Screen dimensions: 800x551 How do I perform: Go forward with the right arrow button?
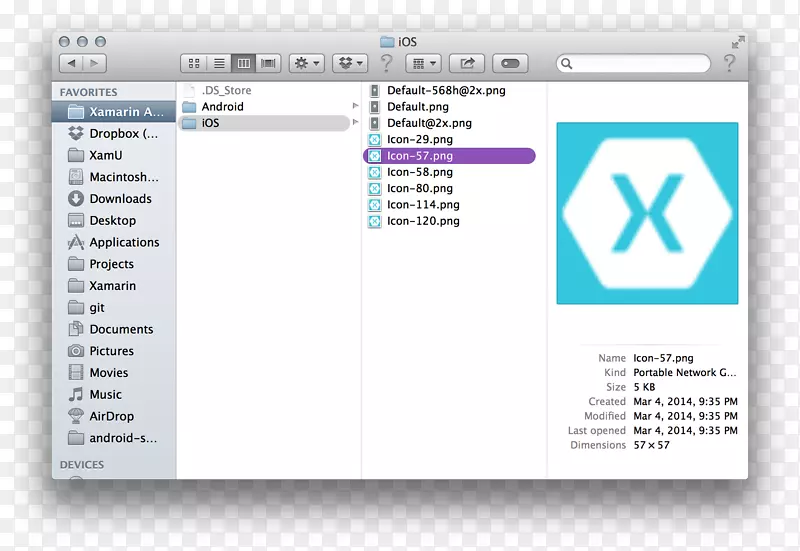(94, 63)
